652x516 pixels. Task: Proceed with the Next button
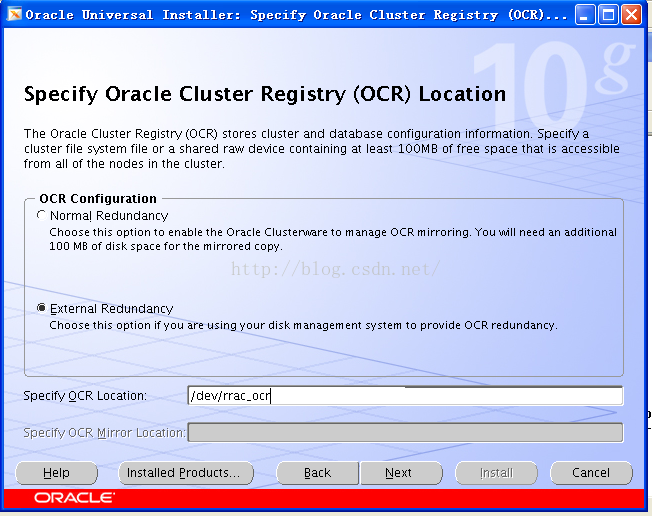click(x=401, y=473)
